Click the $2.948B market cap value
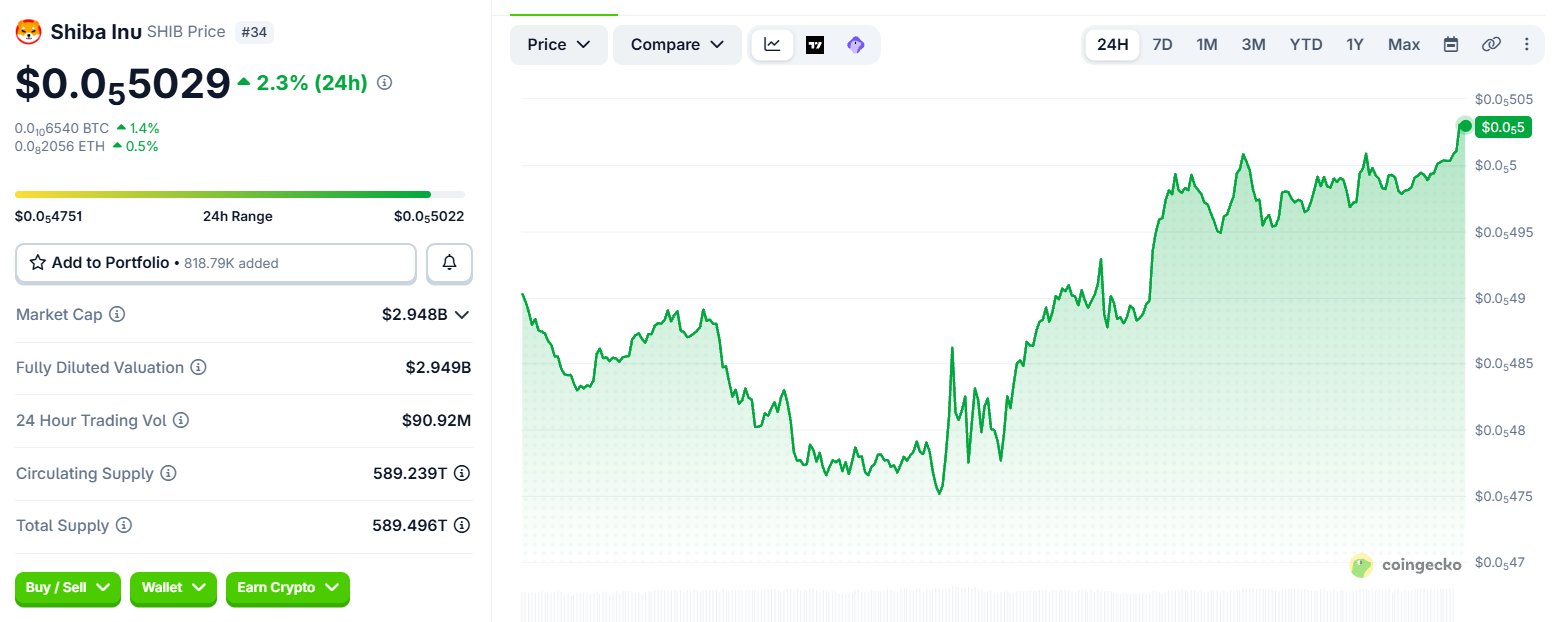The width and height of the screenshot is (1557, 622). pos(414,314)
